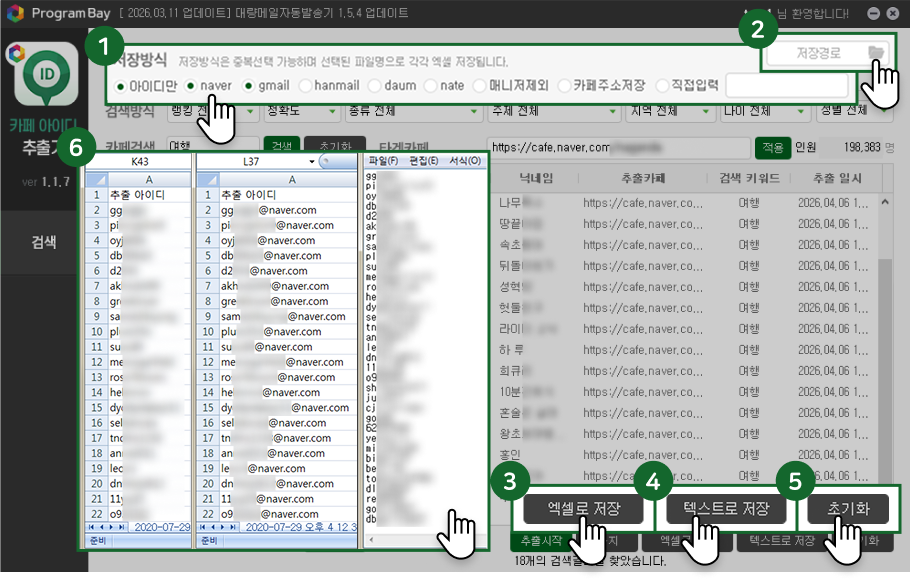Choose the daum save option
Screen dimensions: 910x581
click(376, 86)
